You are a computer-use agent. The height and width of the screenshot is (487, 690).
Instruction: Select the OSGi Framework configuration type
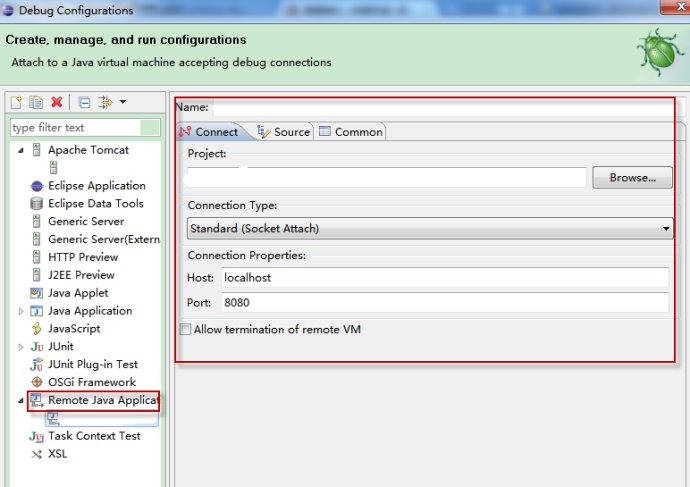91,382
